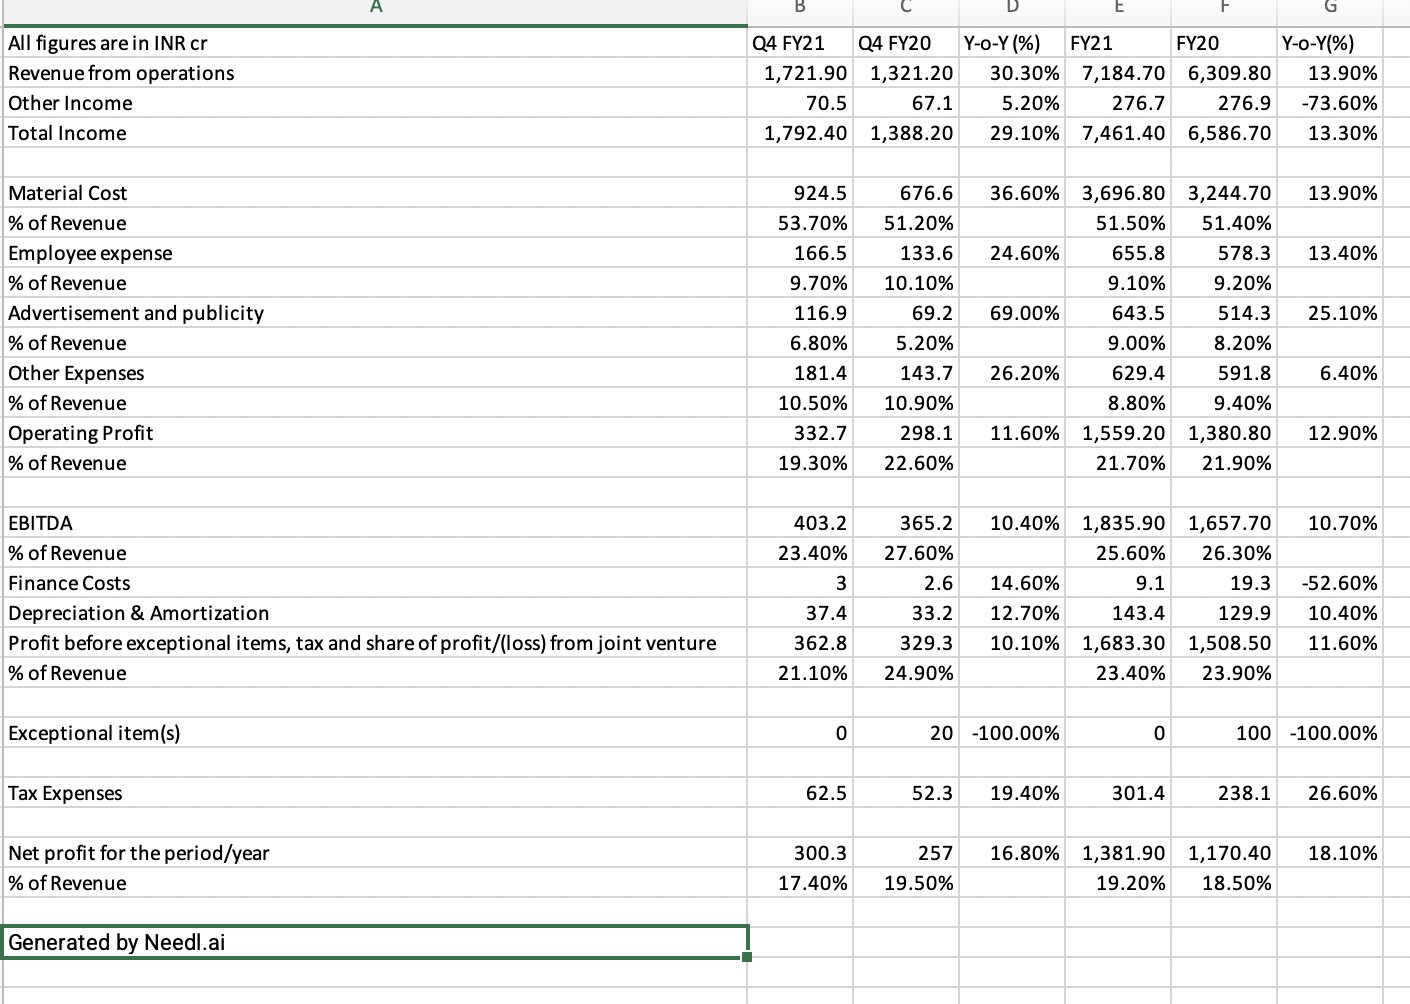Click the 'Advertisement and publicity' label cell
The width and height of the screenshot is (1410, 1004).
pos(374,313)
